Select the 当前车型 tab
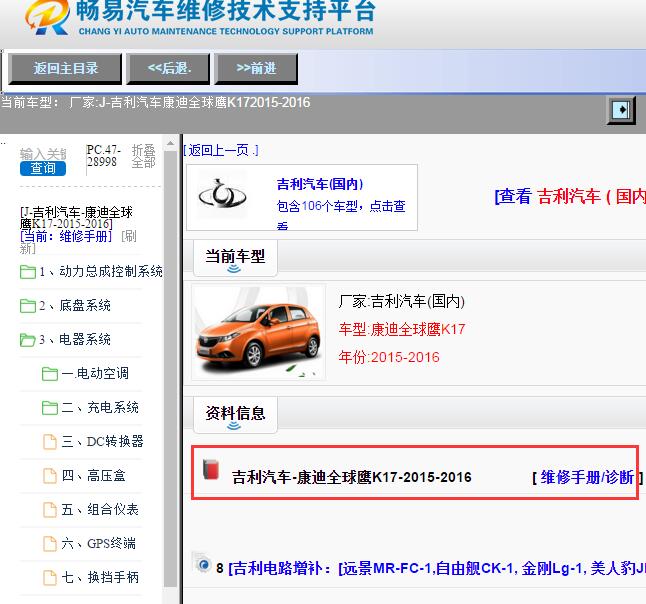Viewport: 646px width, 604px height. [235, 258]
